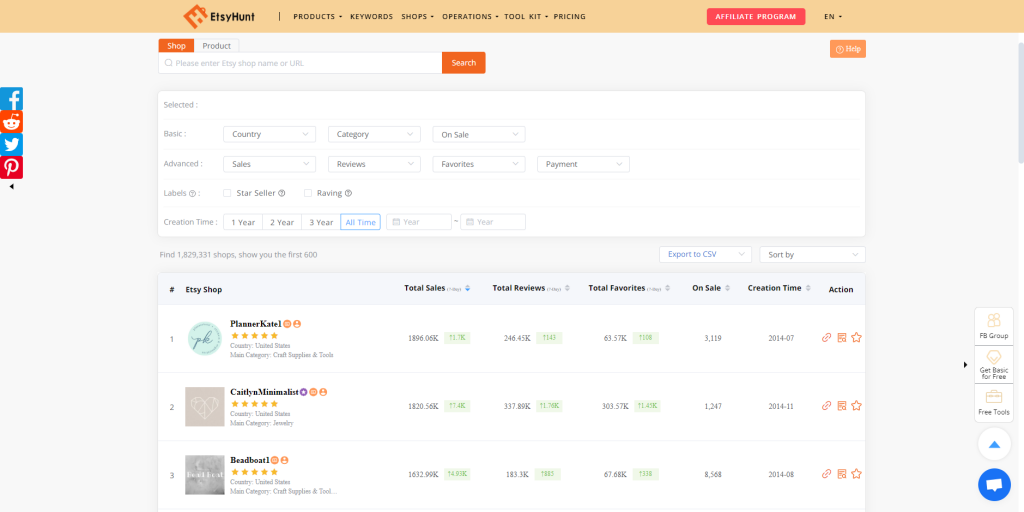1024x512 pixels.
Task: Expand the Country filter dropdown
Action: (x=269, y=134)
